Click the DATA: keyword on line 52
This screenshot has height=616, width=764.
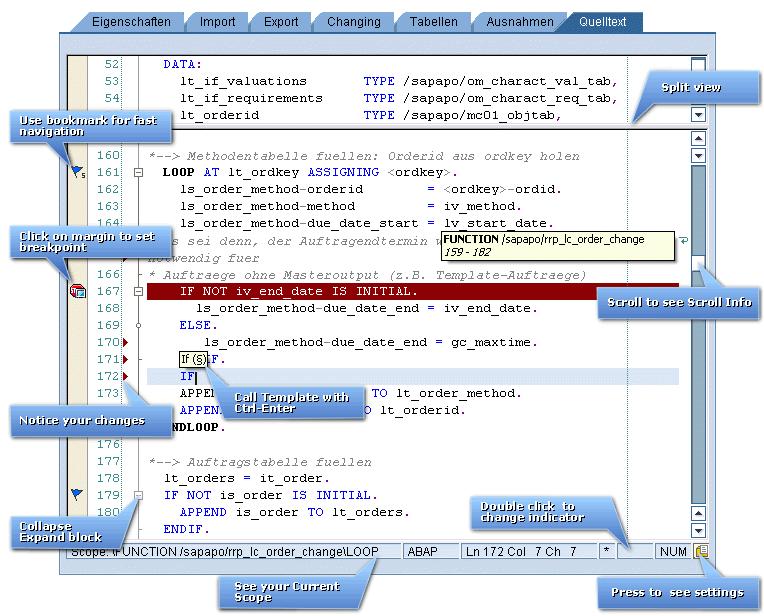pyautogui.click(x=182, y=64)
